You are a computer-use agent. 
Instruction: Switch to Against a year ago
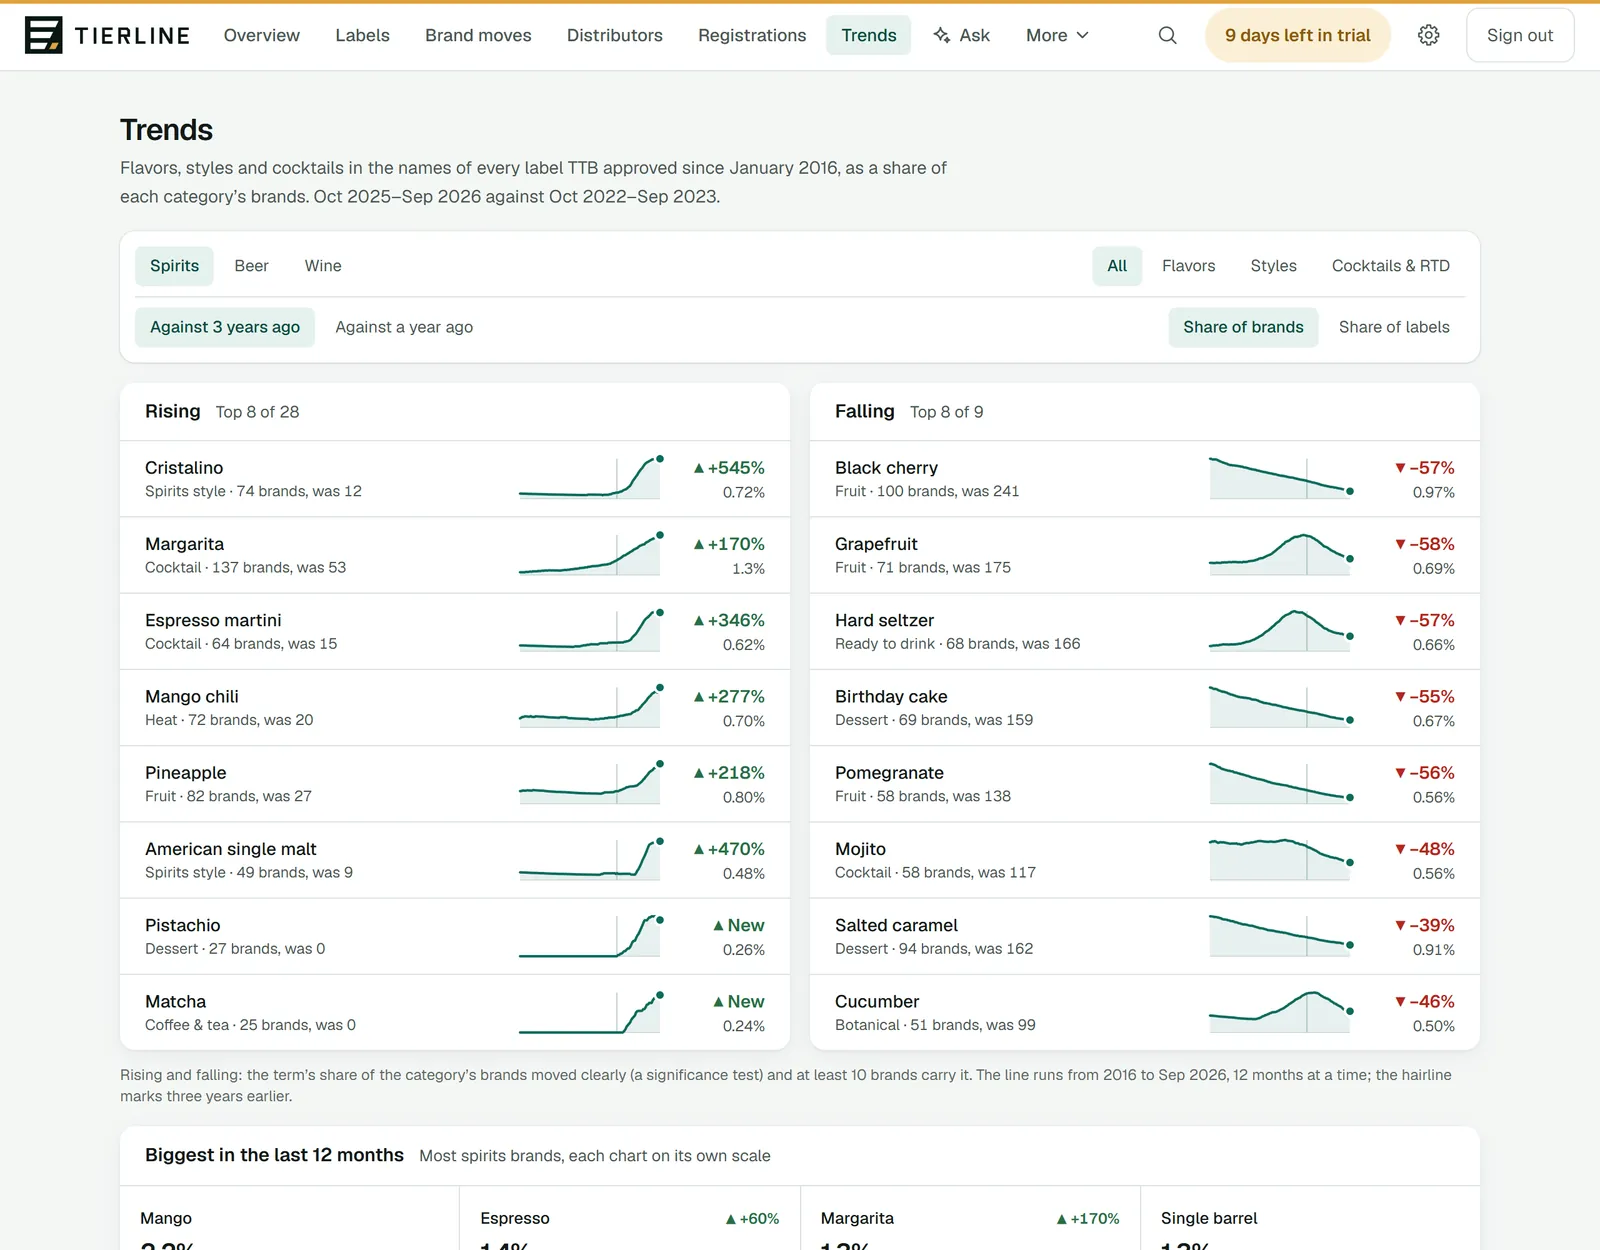tap(404, 327)
